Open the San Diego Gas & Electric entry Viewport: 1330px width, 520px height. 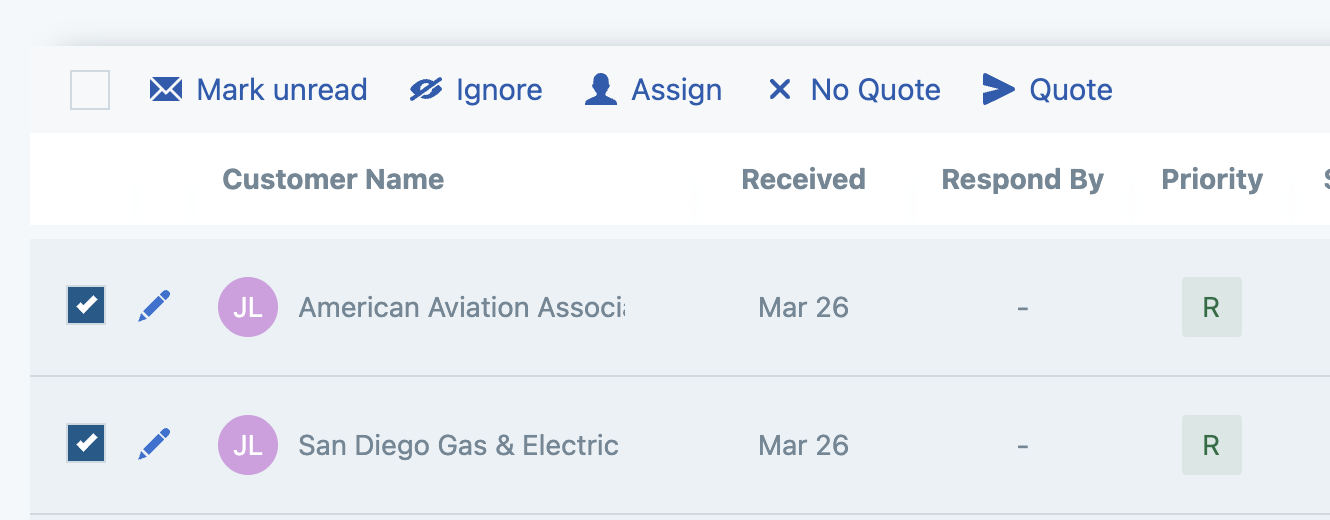pyautogui.click(x=458, y=445)
